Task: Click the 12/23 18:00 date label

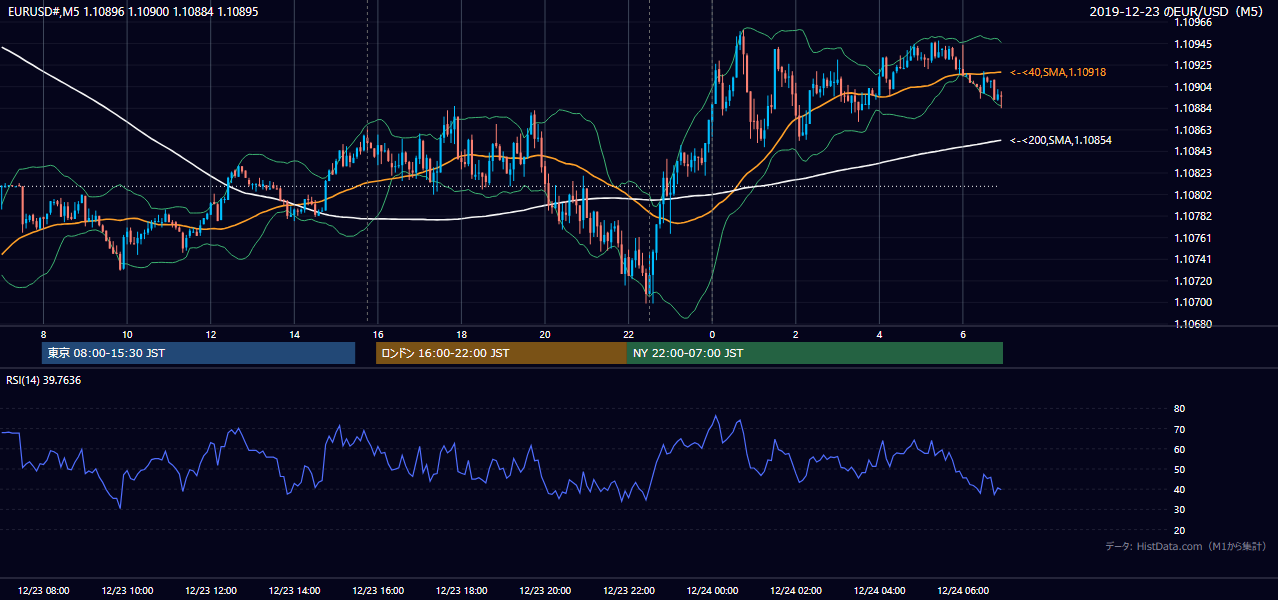Action: click(x=461, y=590)
